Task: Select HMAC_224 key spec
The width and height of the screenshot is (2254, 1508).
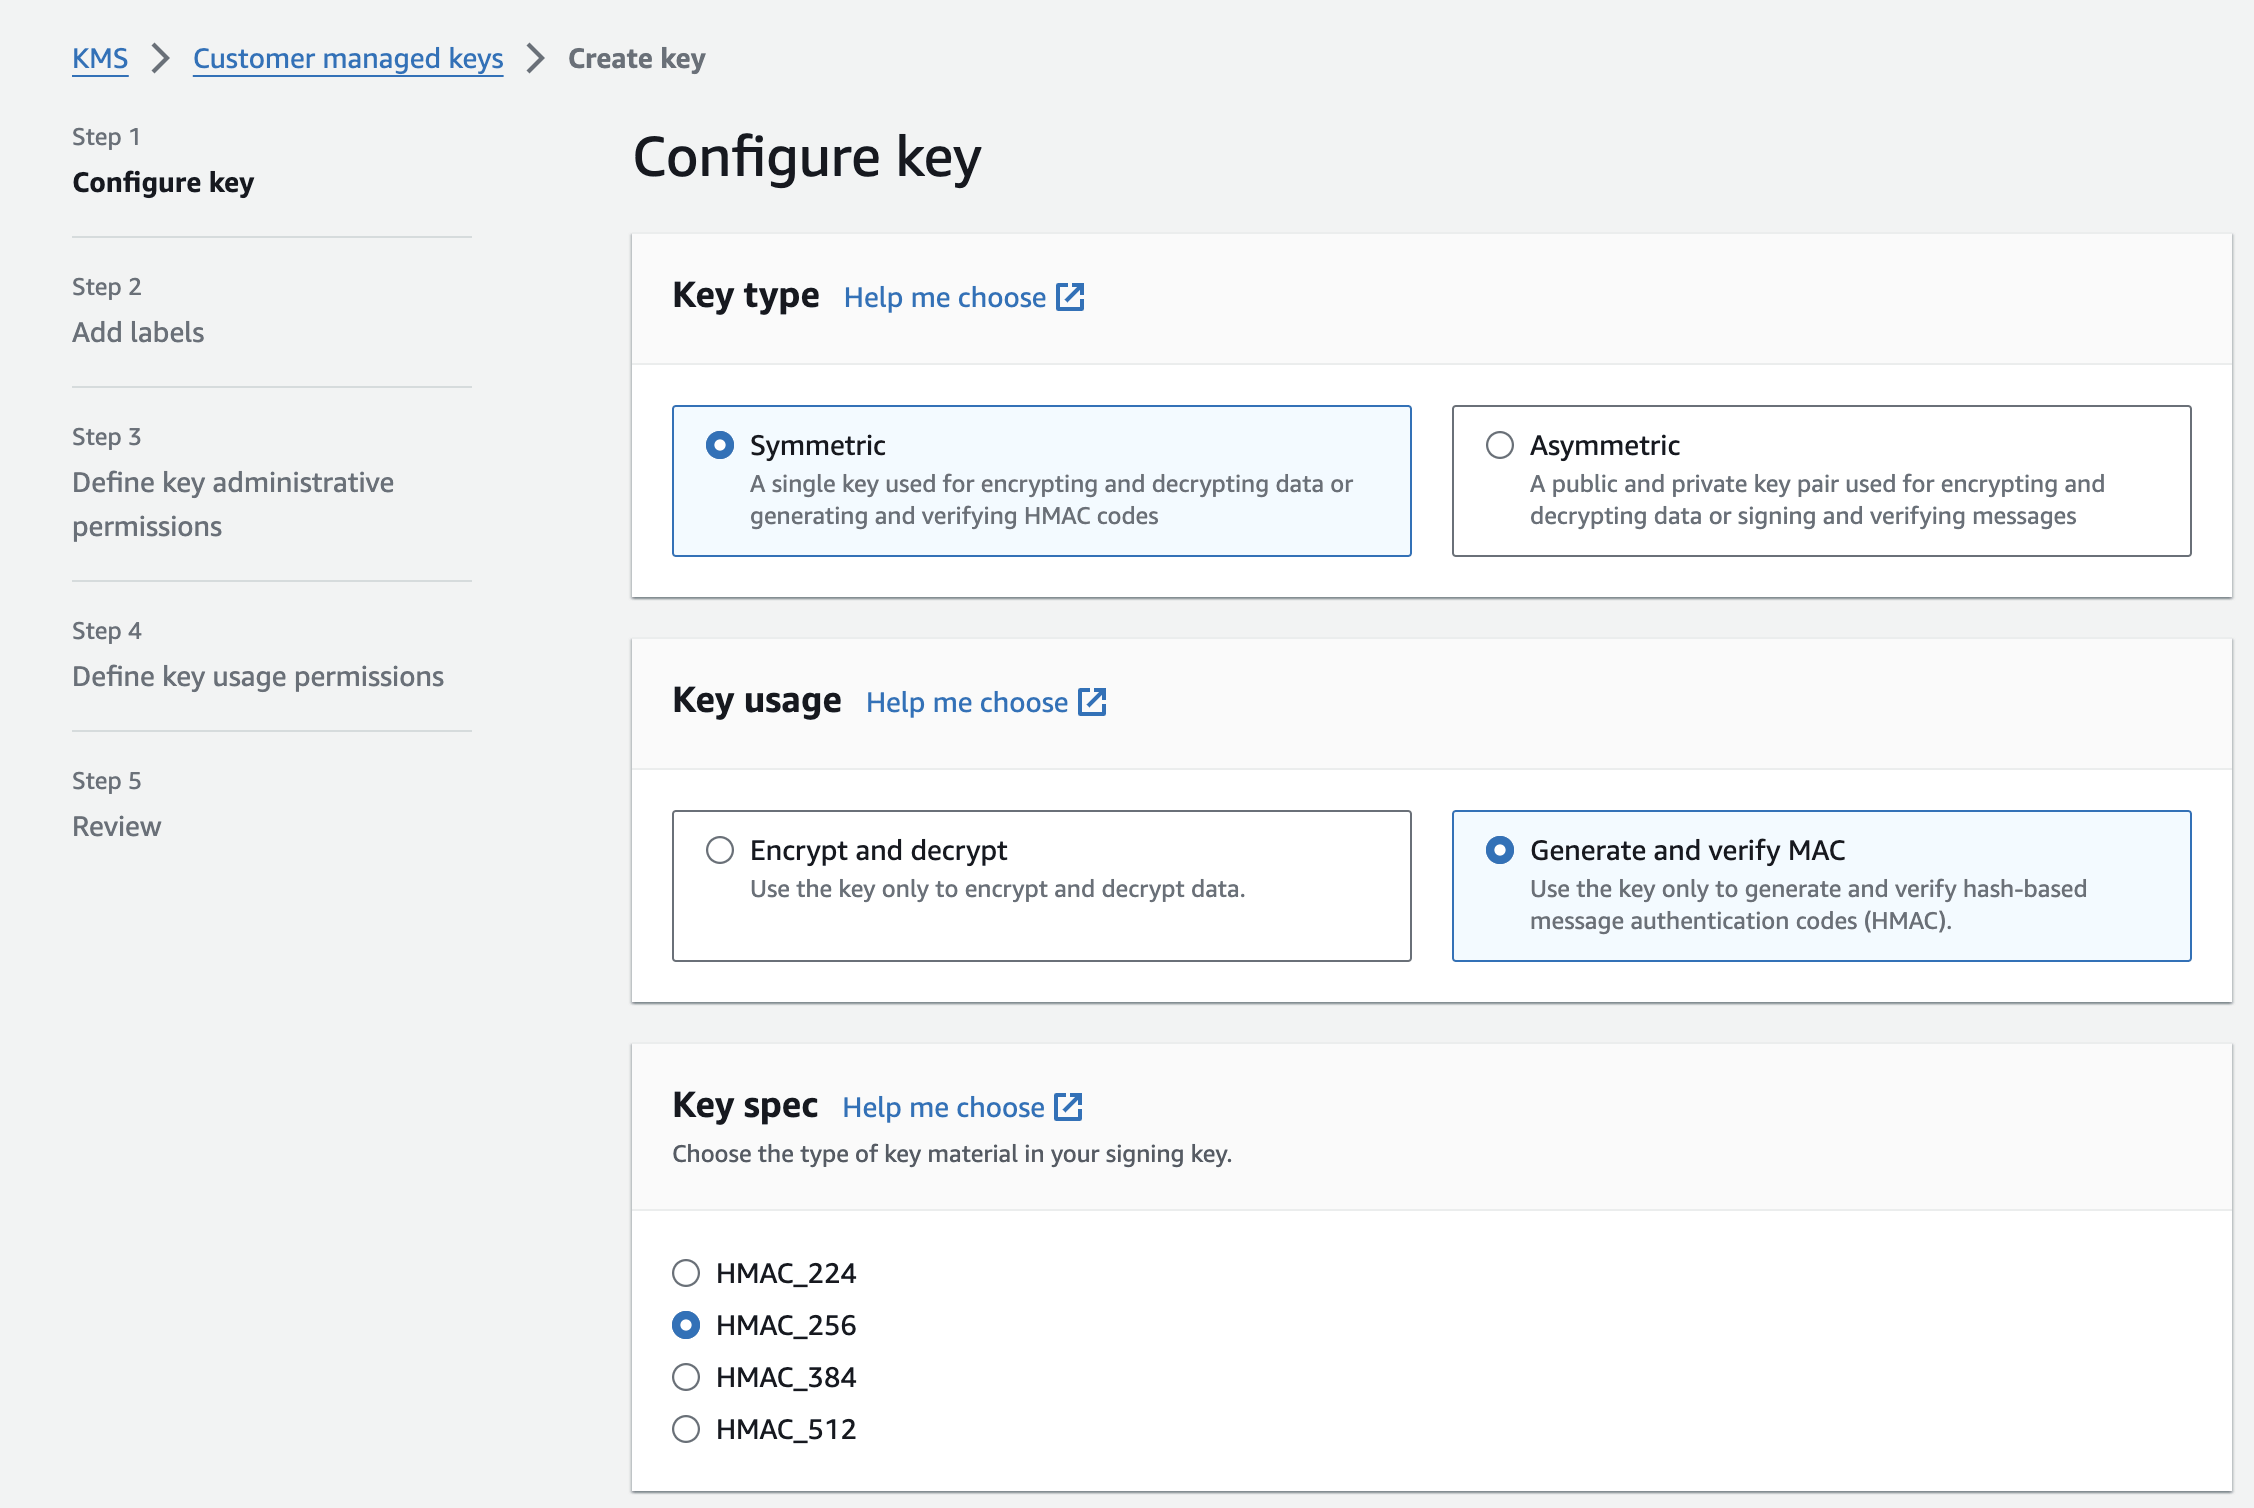Action: (x=686, y=1273)
